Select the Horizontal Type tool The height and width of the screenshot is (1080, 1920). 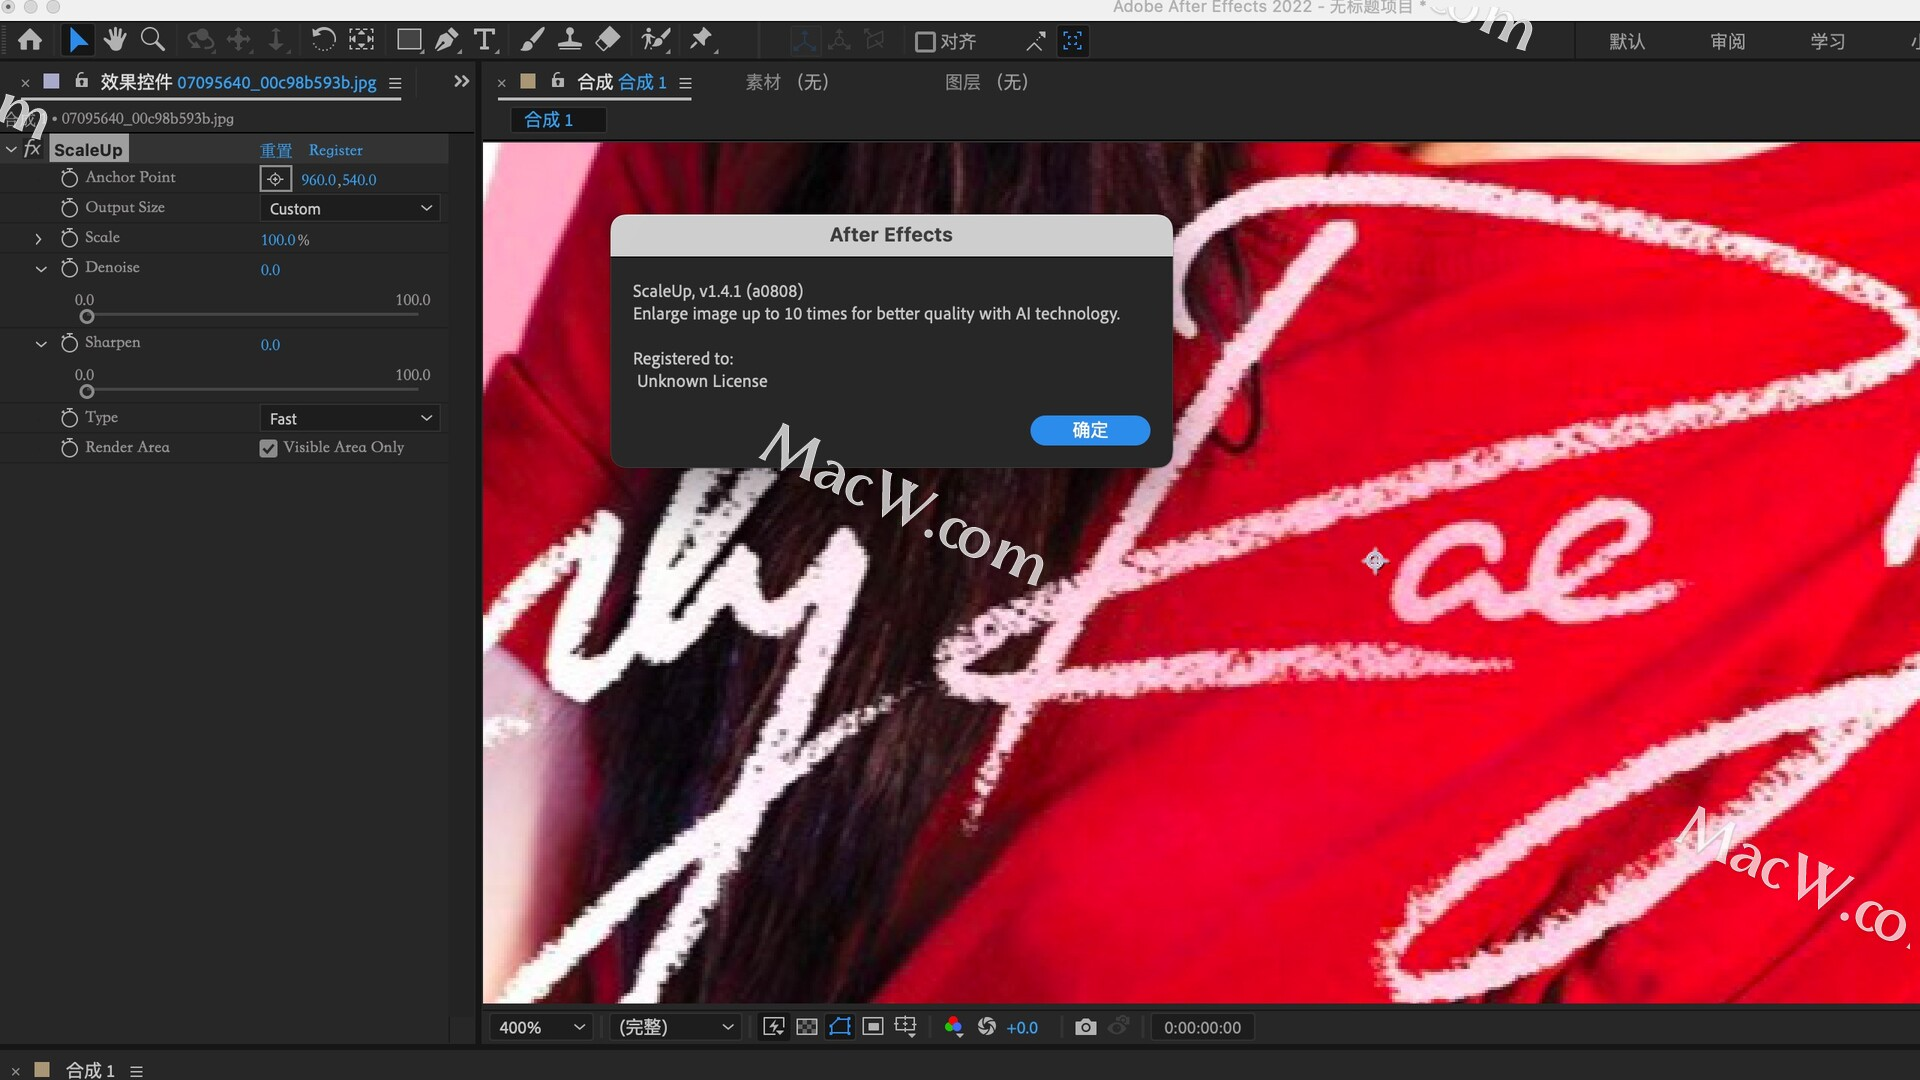[x=485, y=40]
